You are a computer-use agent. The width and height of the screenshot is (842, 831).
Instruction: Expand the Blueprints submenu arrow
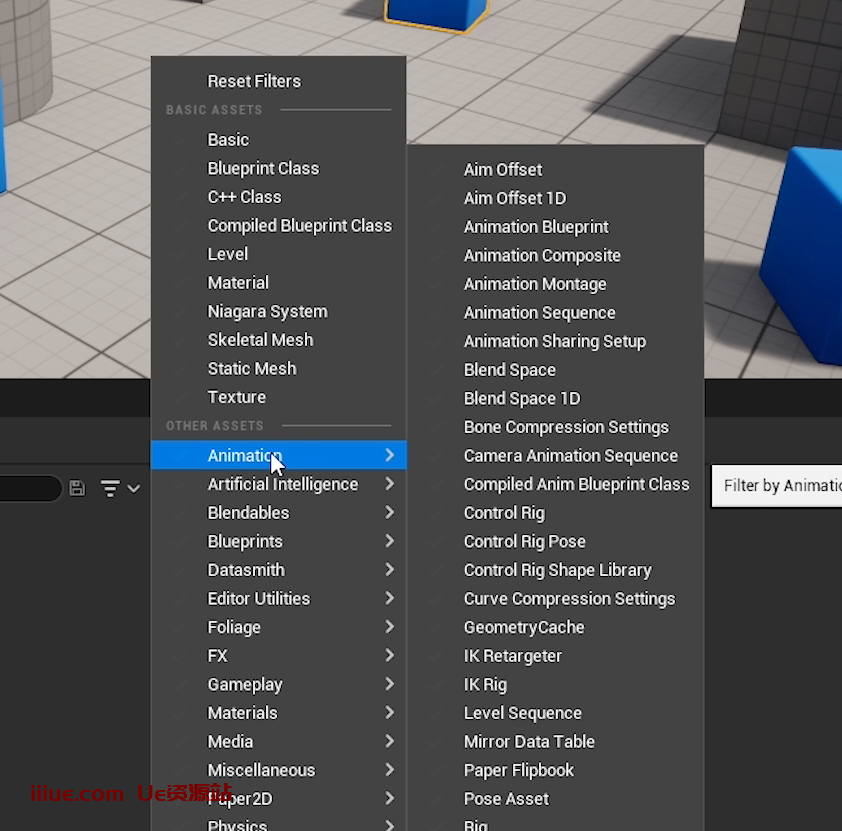pyautogui.click(x=389, y=541)
